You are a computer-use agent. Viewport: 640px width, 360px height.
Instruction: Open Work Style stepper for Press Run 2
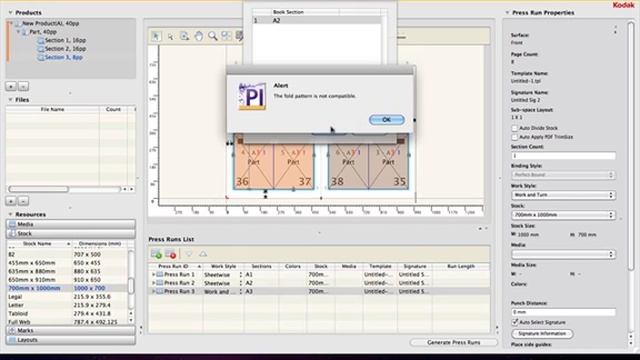coord(241,283)
